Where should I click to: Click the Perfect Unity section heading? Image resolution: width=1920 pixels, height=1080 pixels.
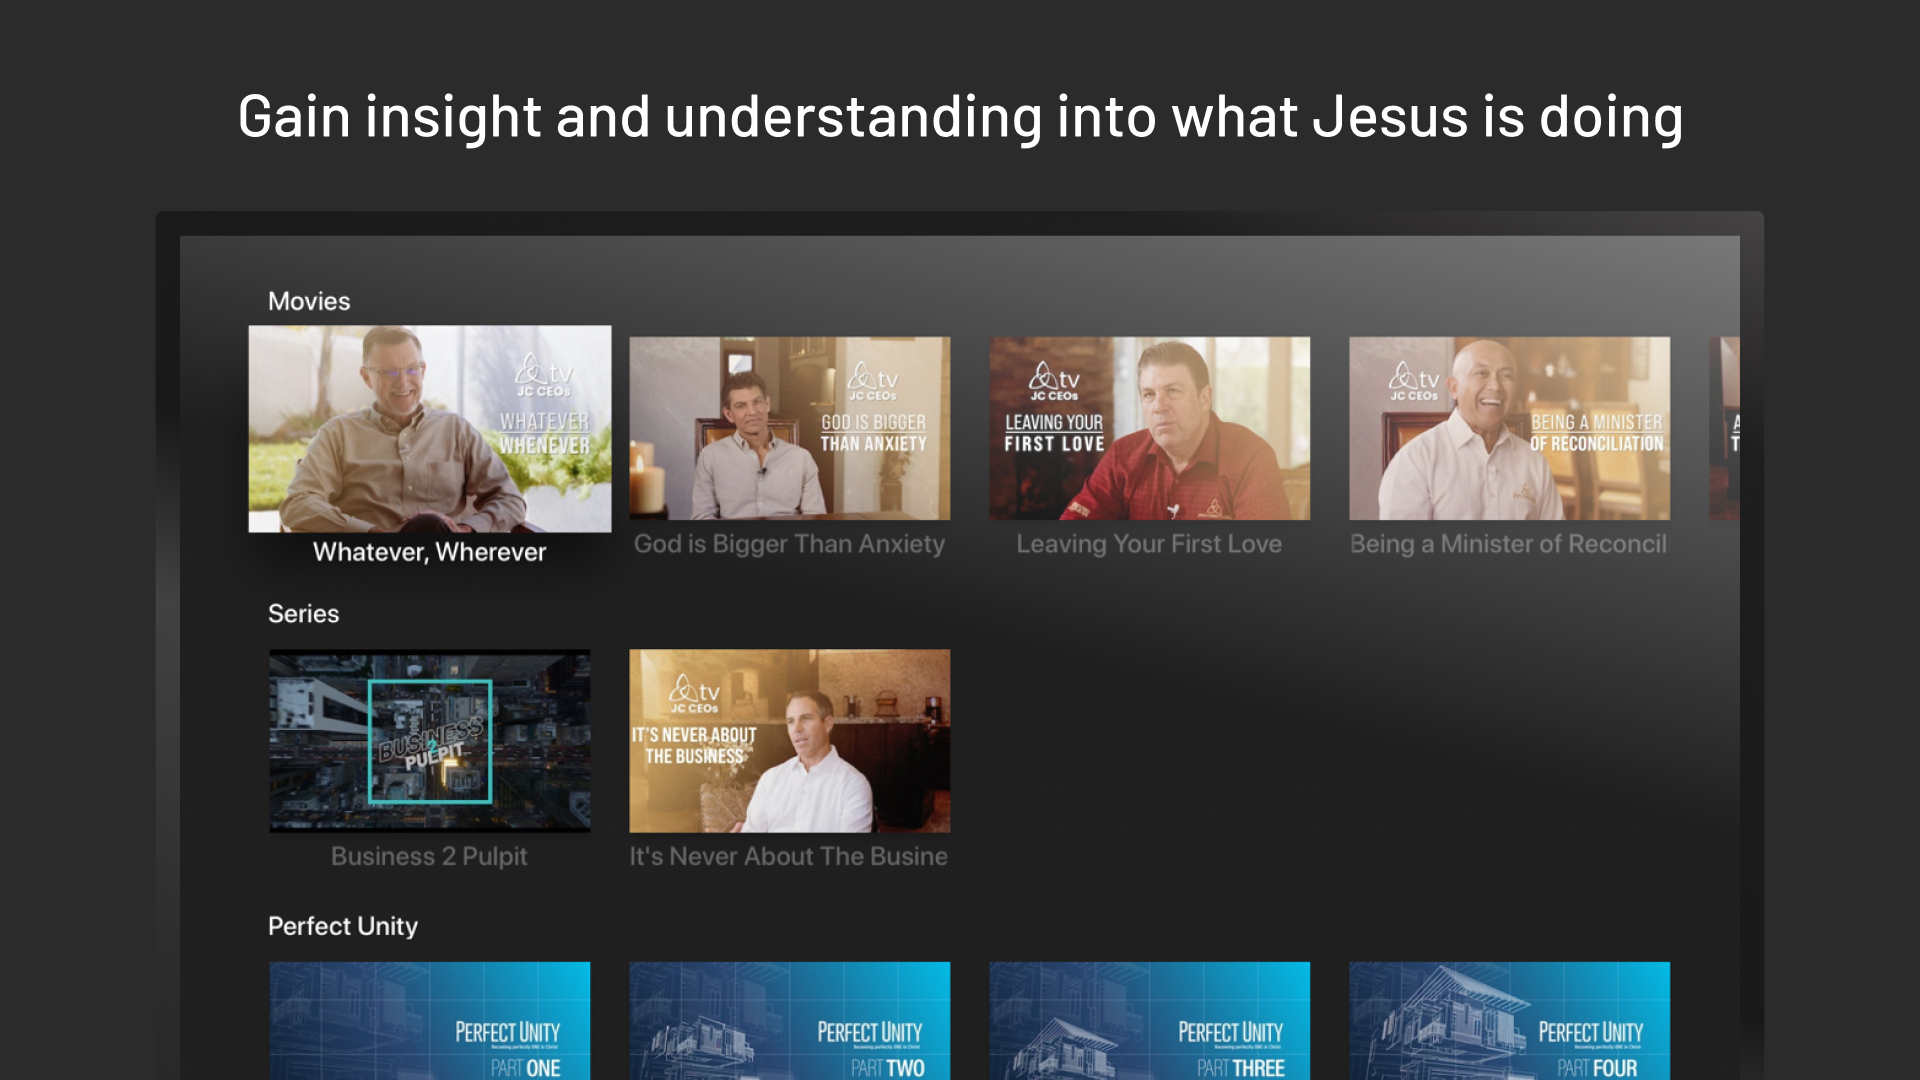[x=342, y=926]
